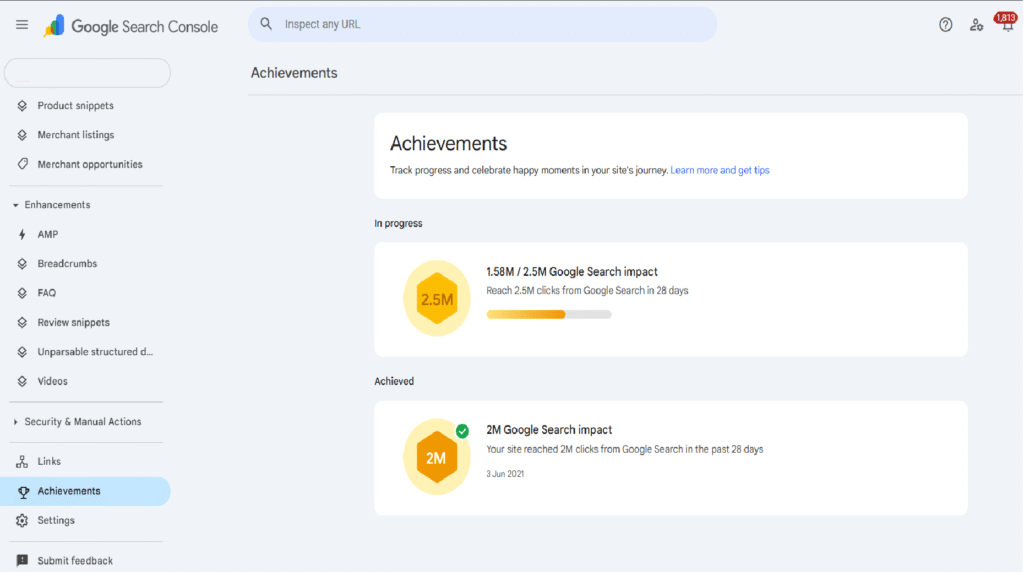This screenshot has height=576, width=1024.
Task: Open the users and permissions icon
Action: click(x=976, y=25)
